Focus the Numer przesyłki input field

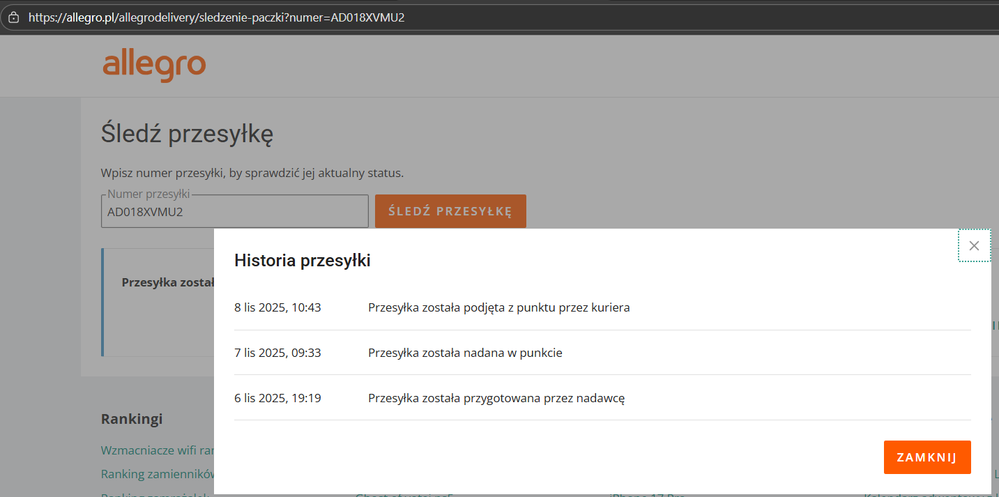point(234,212)
